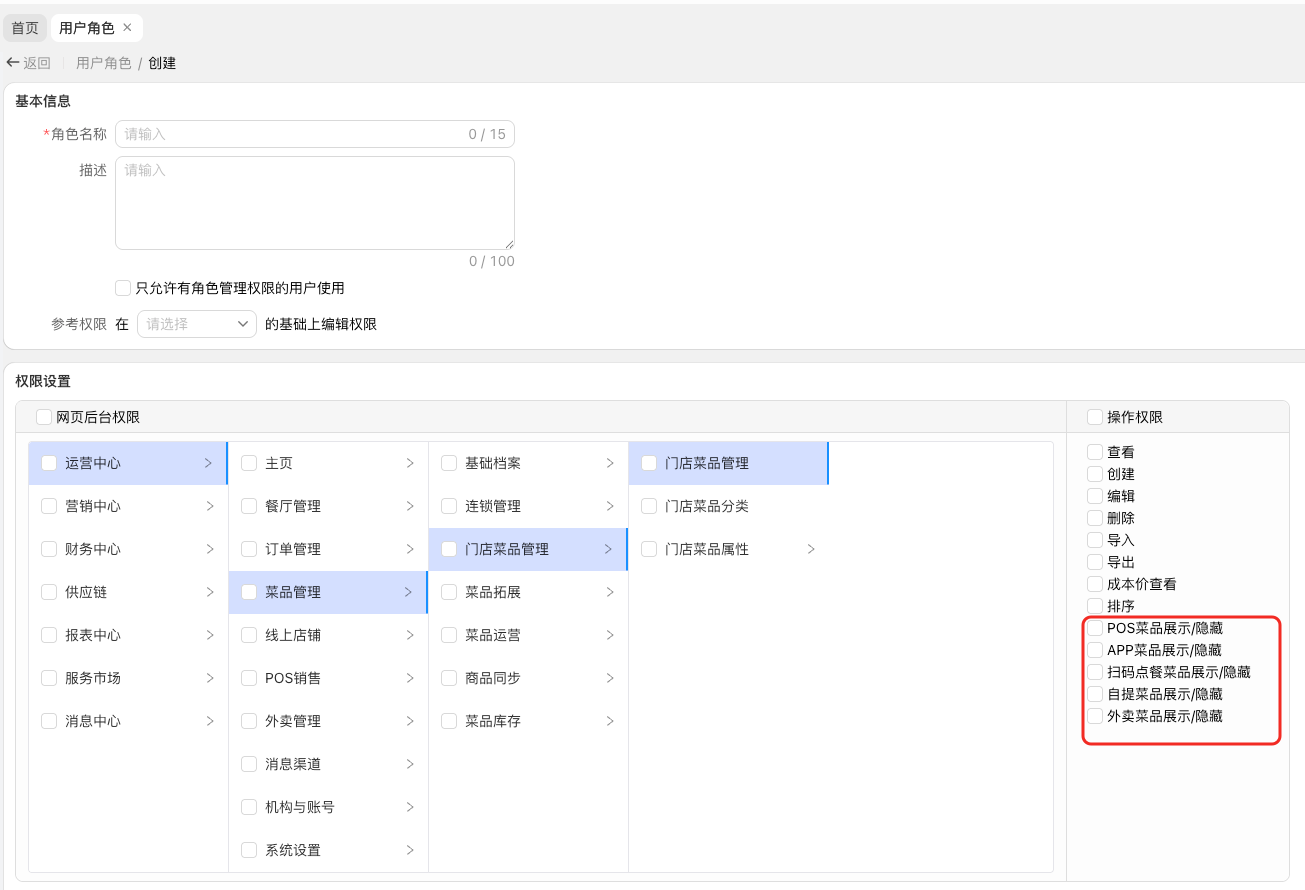Tick the 服务市场 checkbox
The image size is (1305, 890).
tap(49, 678)
